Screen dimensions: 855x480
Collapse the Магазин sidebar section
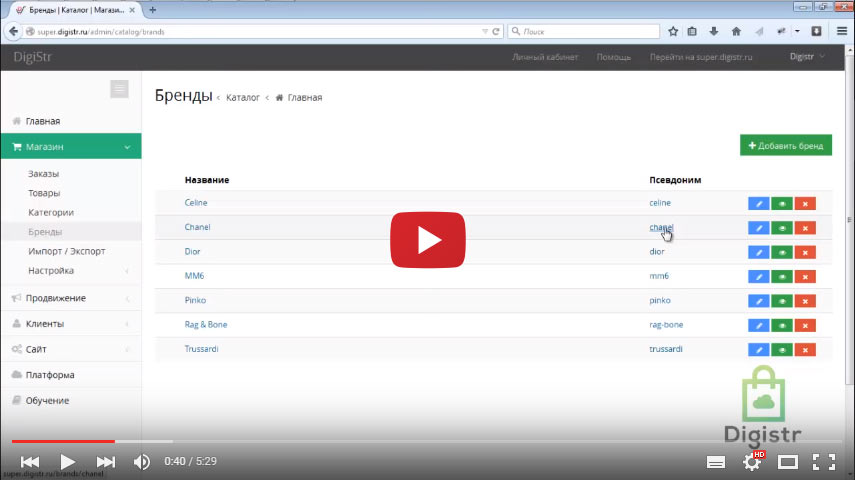[71, 146]
